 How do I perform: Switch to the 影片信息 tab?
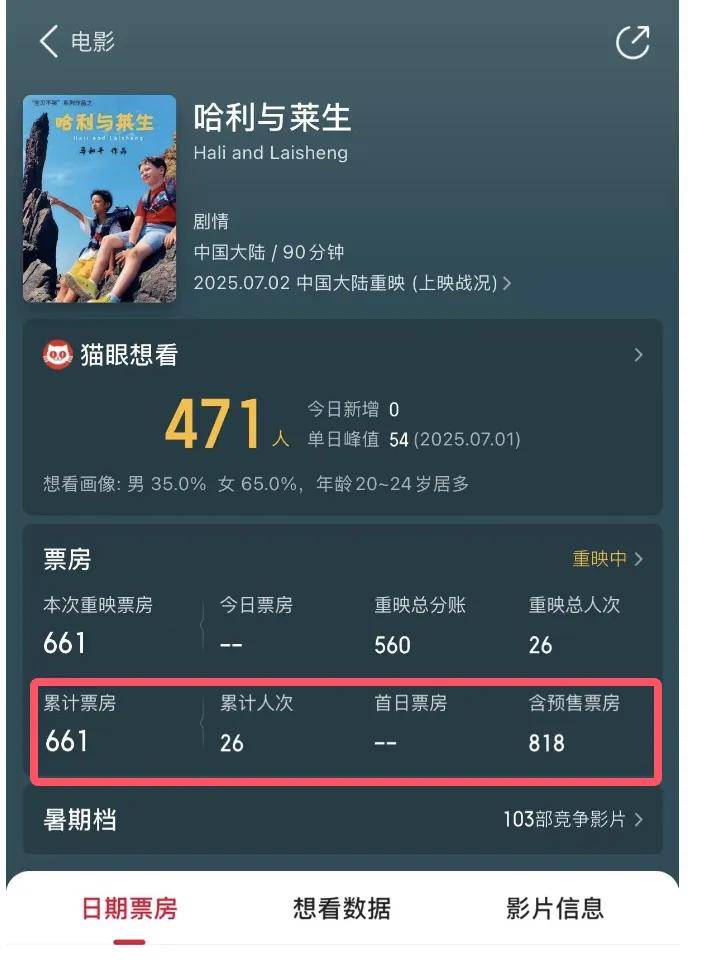[555, 908]
